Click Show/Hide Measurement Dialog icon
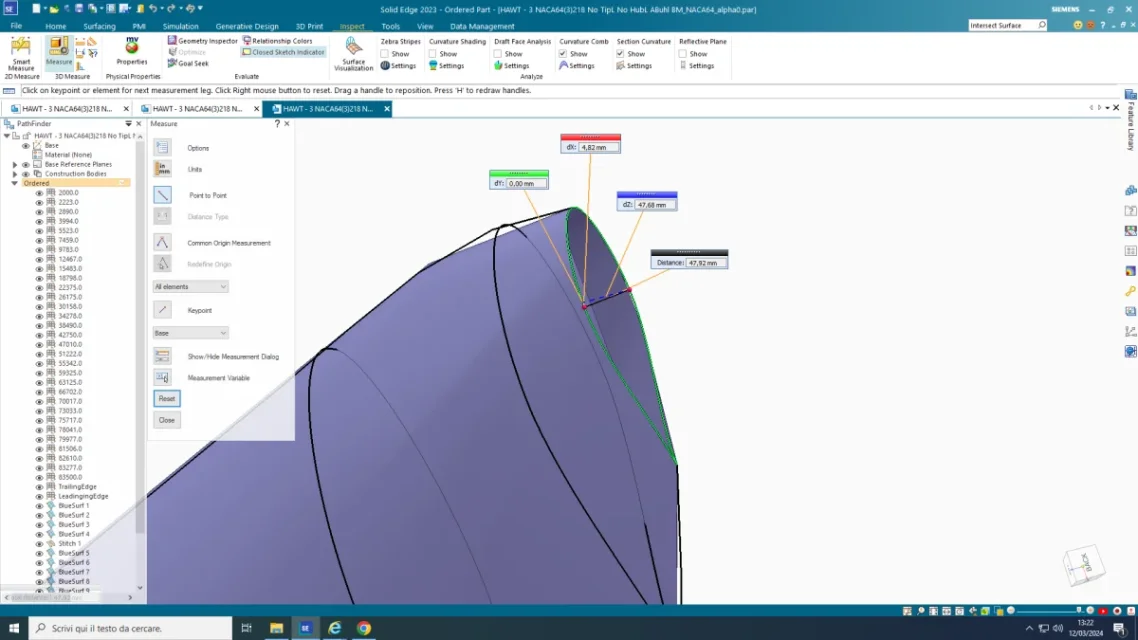 [x=163, y=356]
